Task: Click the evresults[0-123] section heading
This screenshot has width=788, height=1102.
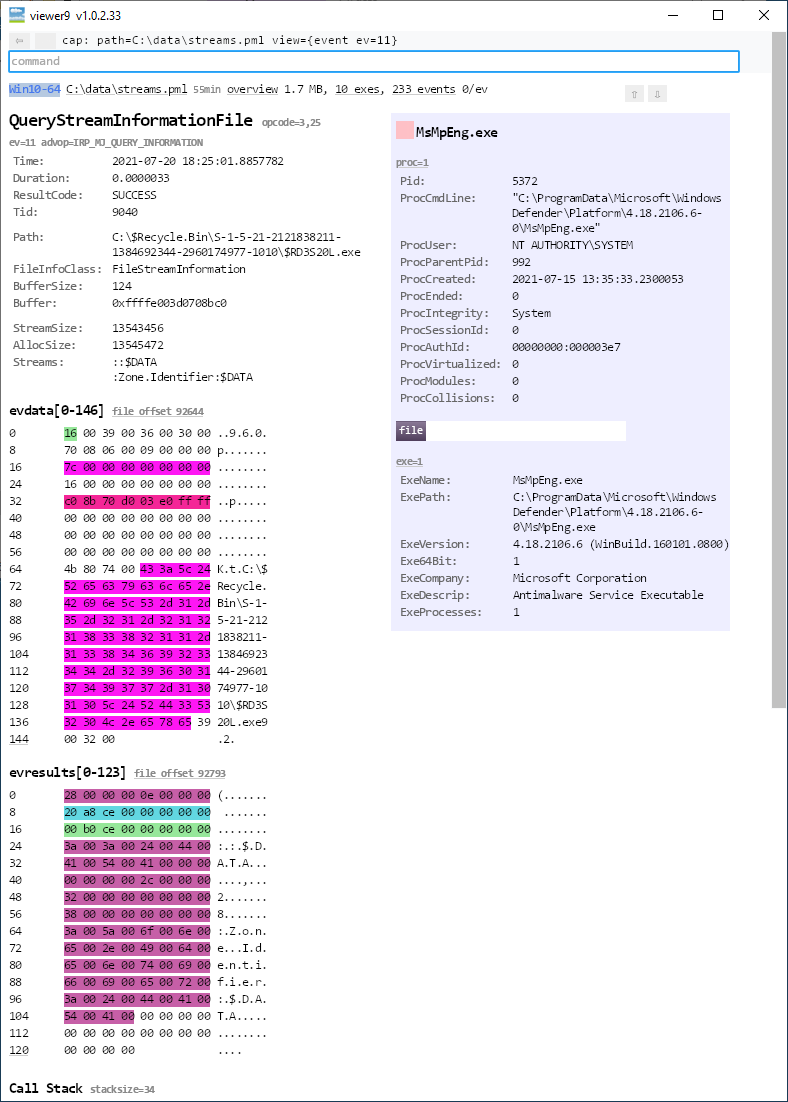Action: [x=67, y=772]
